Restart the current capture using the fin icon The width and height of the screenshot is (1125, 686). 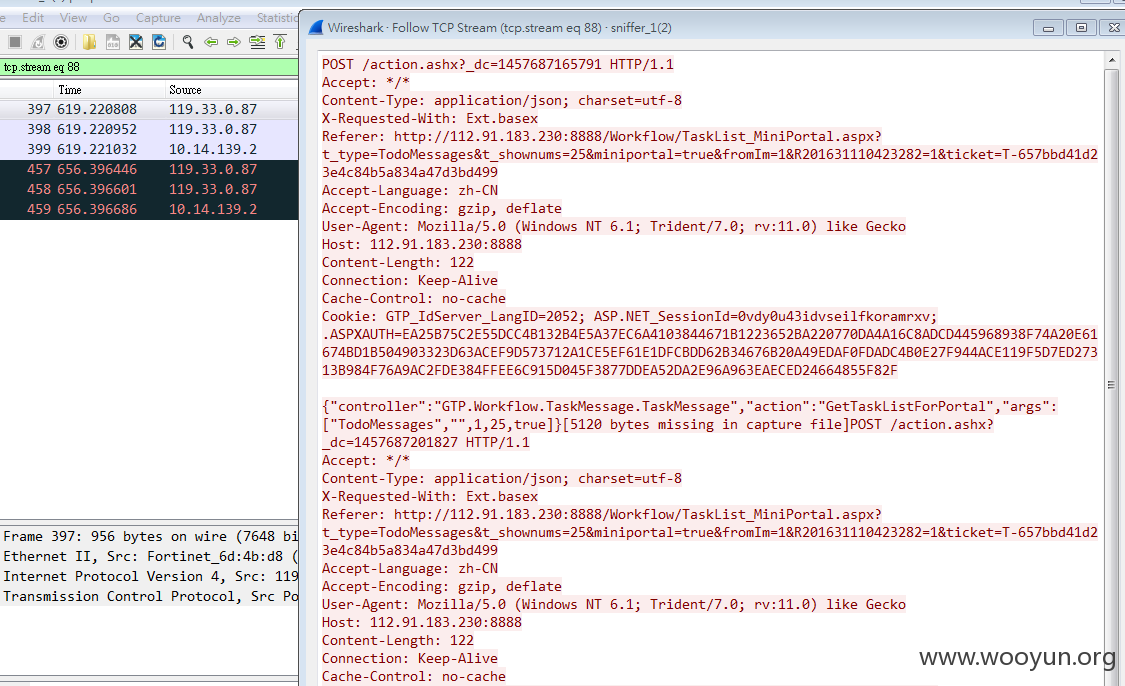click(37, 42)
